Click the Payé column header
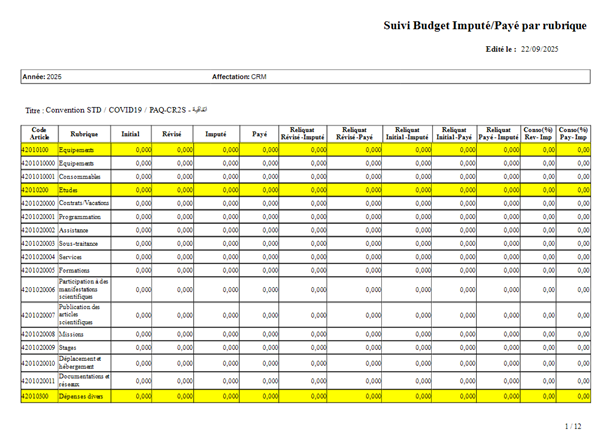606x436 pixels. [x=259, y=134]
